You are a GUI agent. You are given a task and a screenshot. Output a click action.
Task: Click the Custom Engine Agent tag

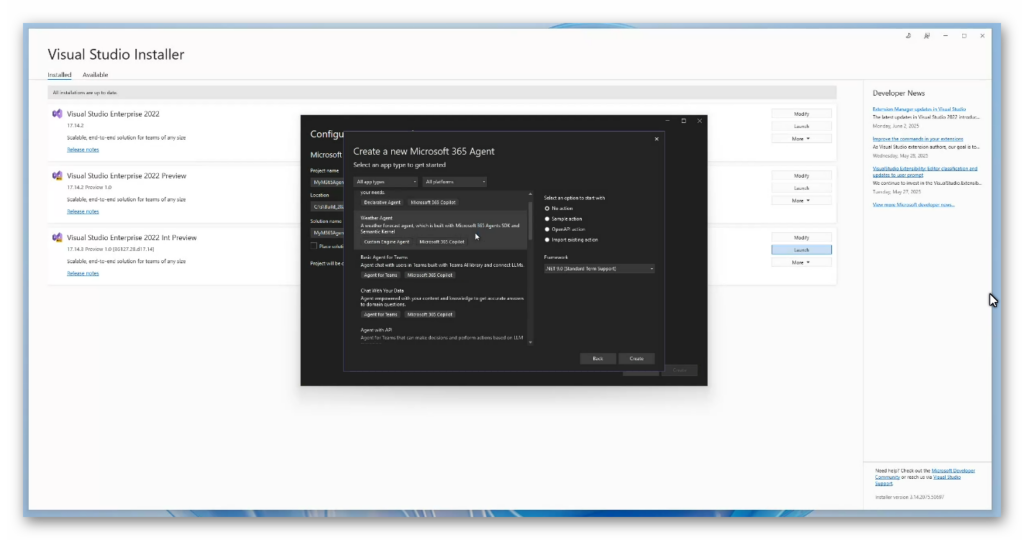point(387,242)
